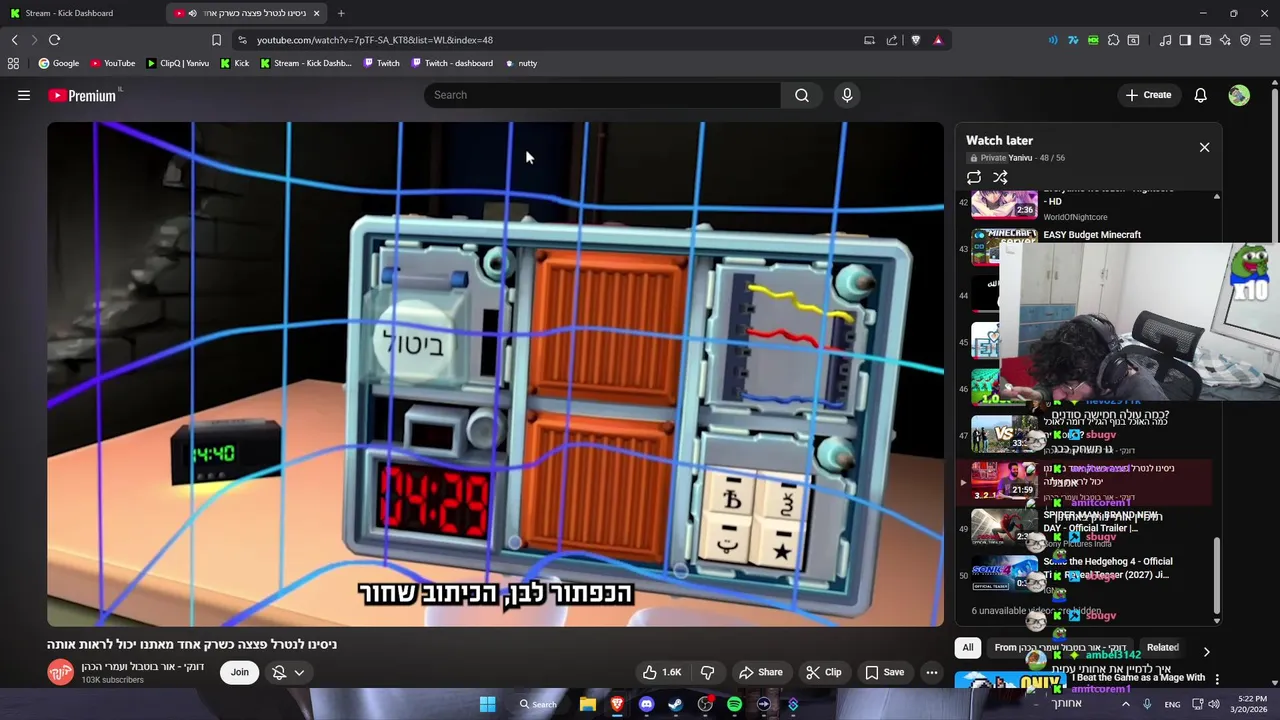Click the Clip button

(823, 672)
